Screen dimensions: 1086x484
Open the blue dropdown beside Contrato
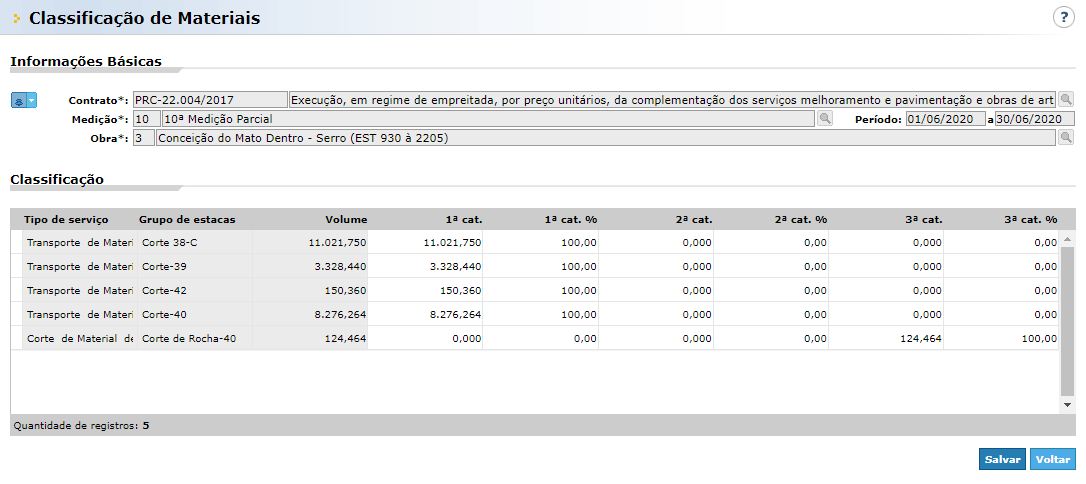tap(24, 100)
